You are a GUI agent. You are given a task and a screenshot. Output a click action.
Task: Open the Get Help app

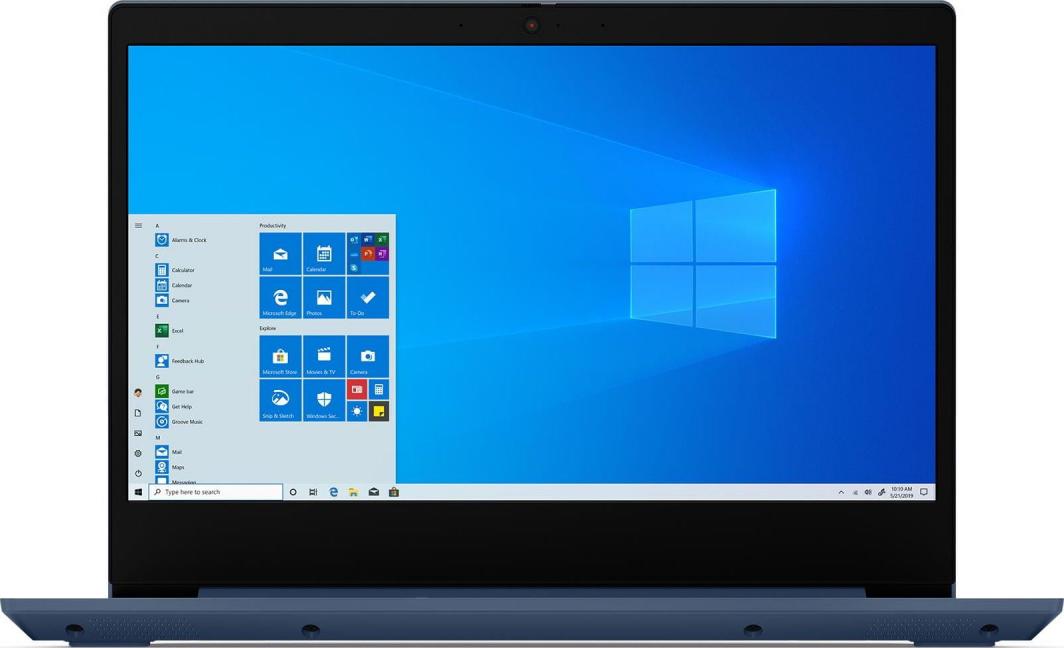coord(174,406)
